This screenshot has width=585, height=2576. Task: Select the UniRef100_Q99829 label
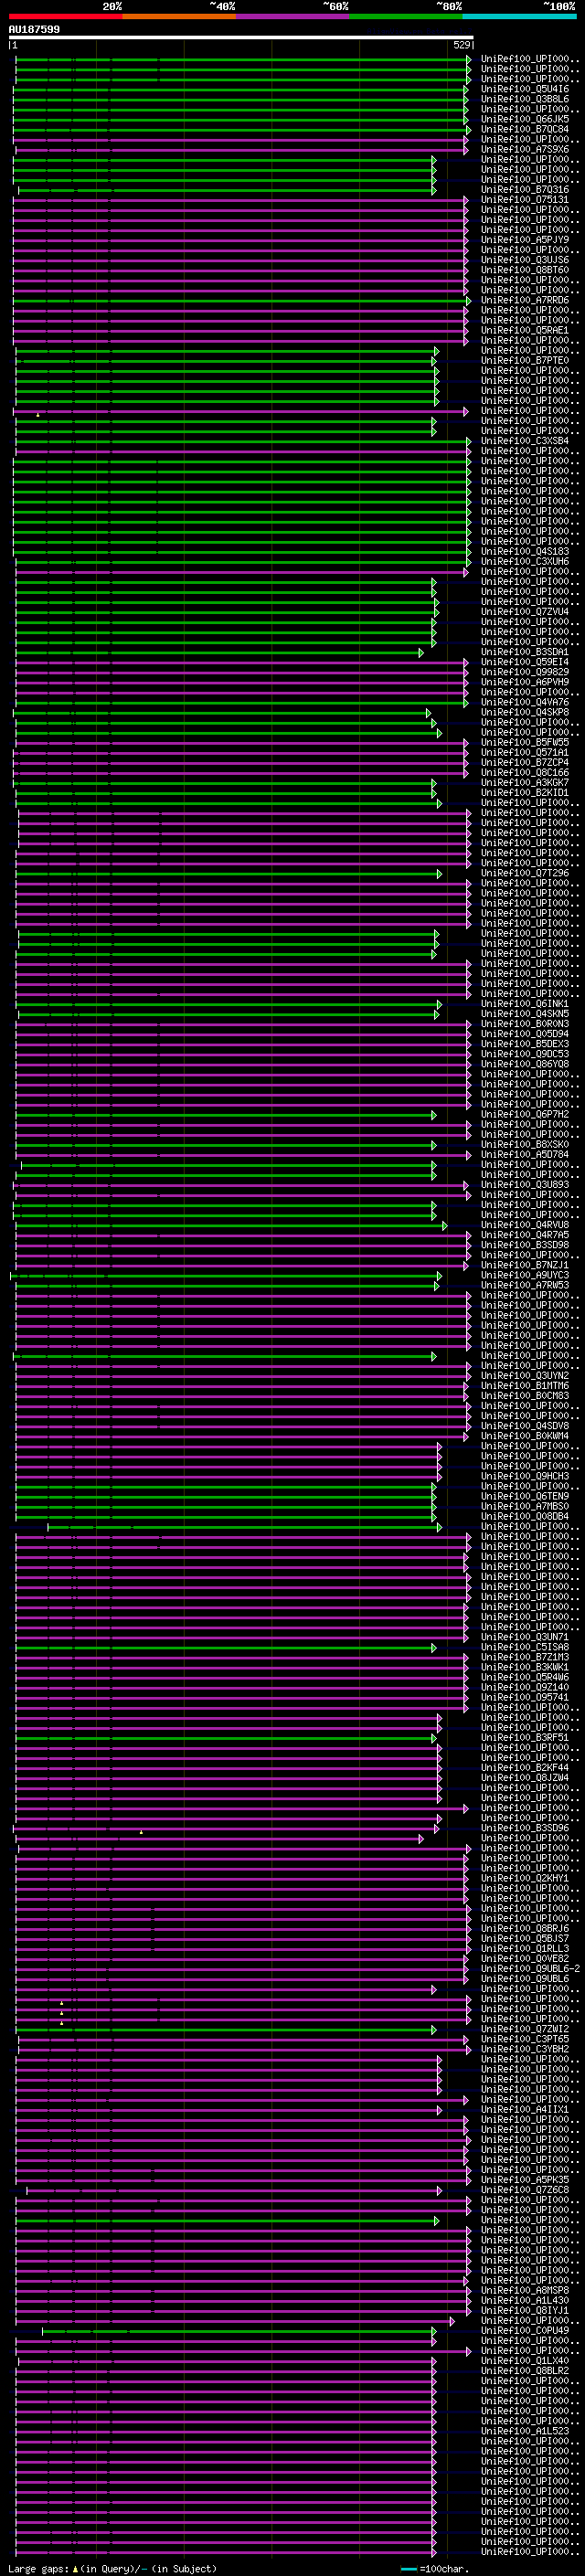(525, 672)
